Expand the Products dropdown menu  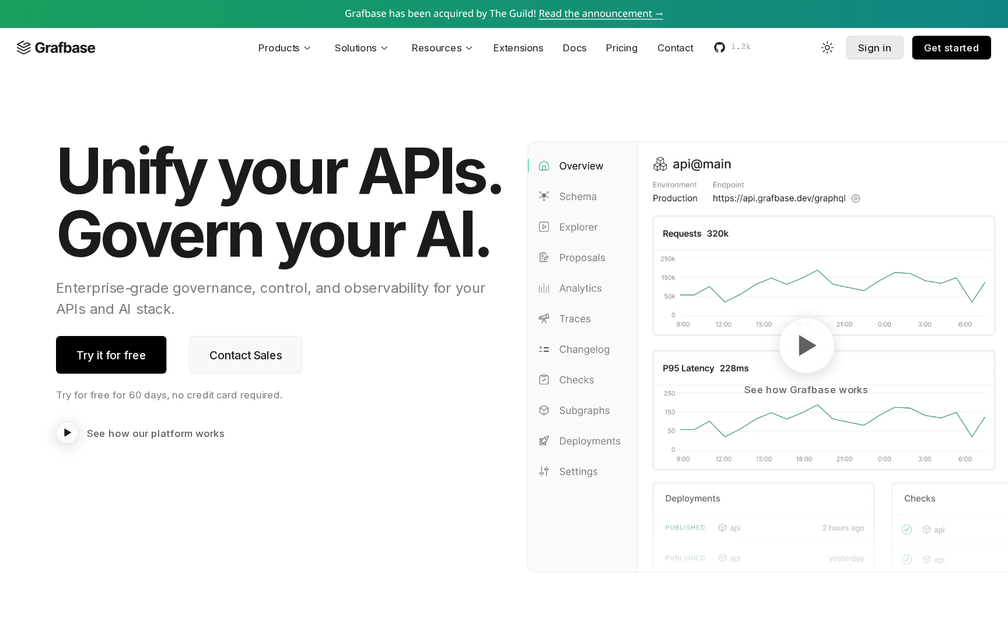[284, 48]
